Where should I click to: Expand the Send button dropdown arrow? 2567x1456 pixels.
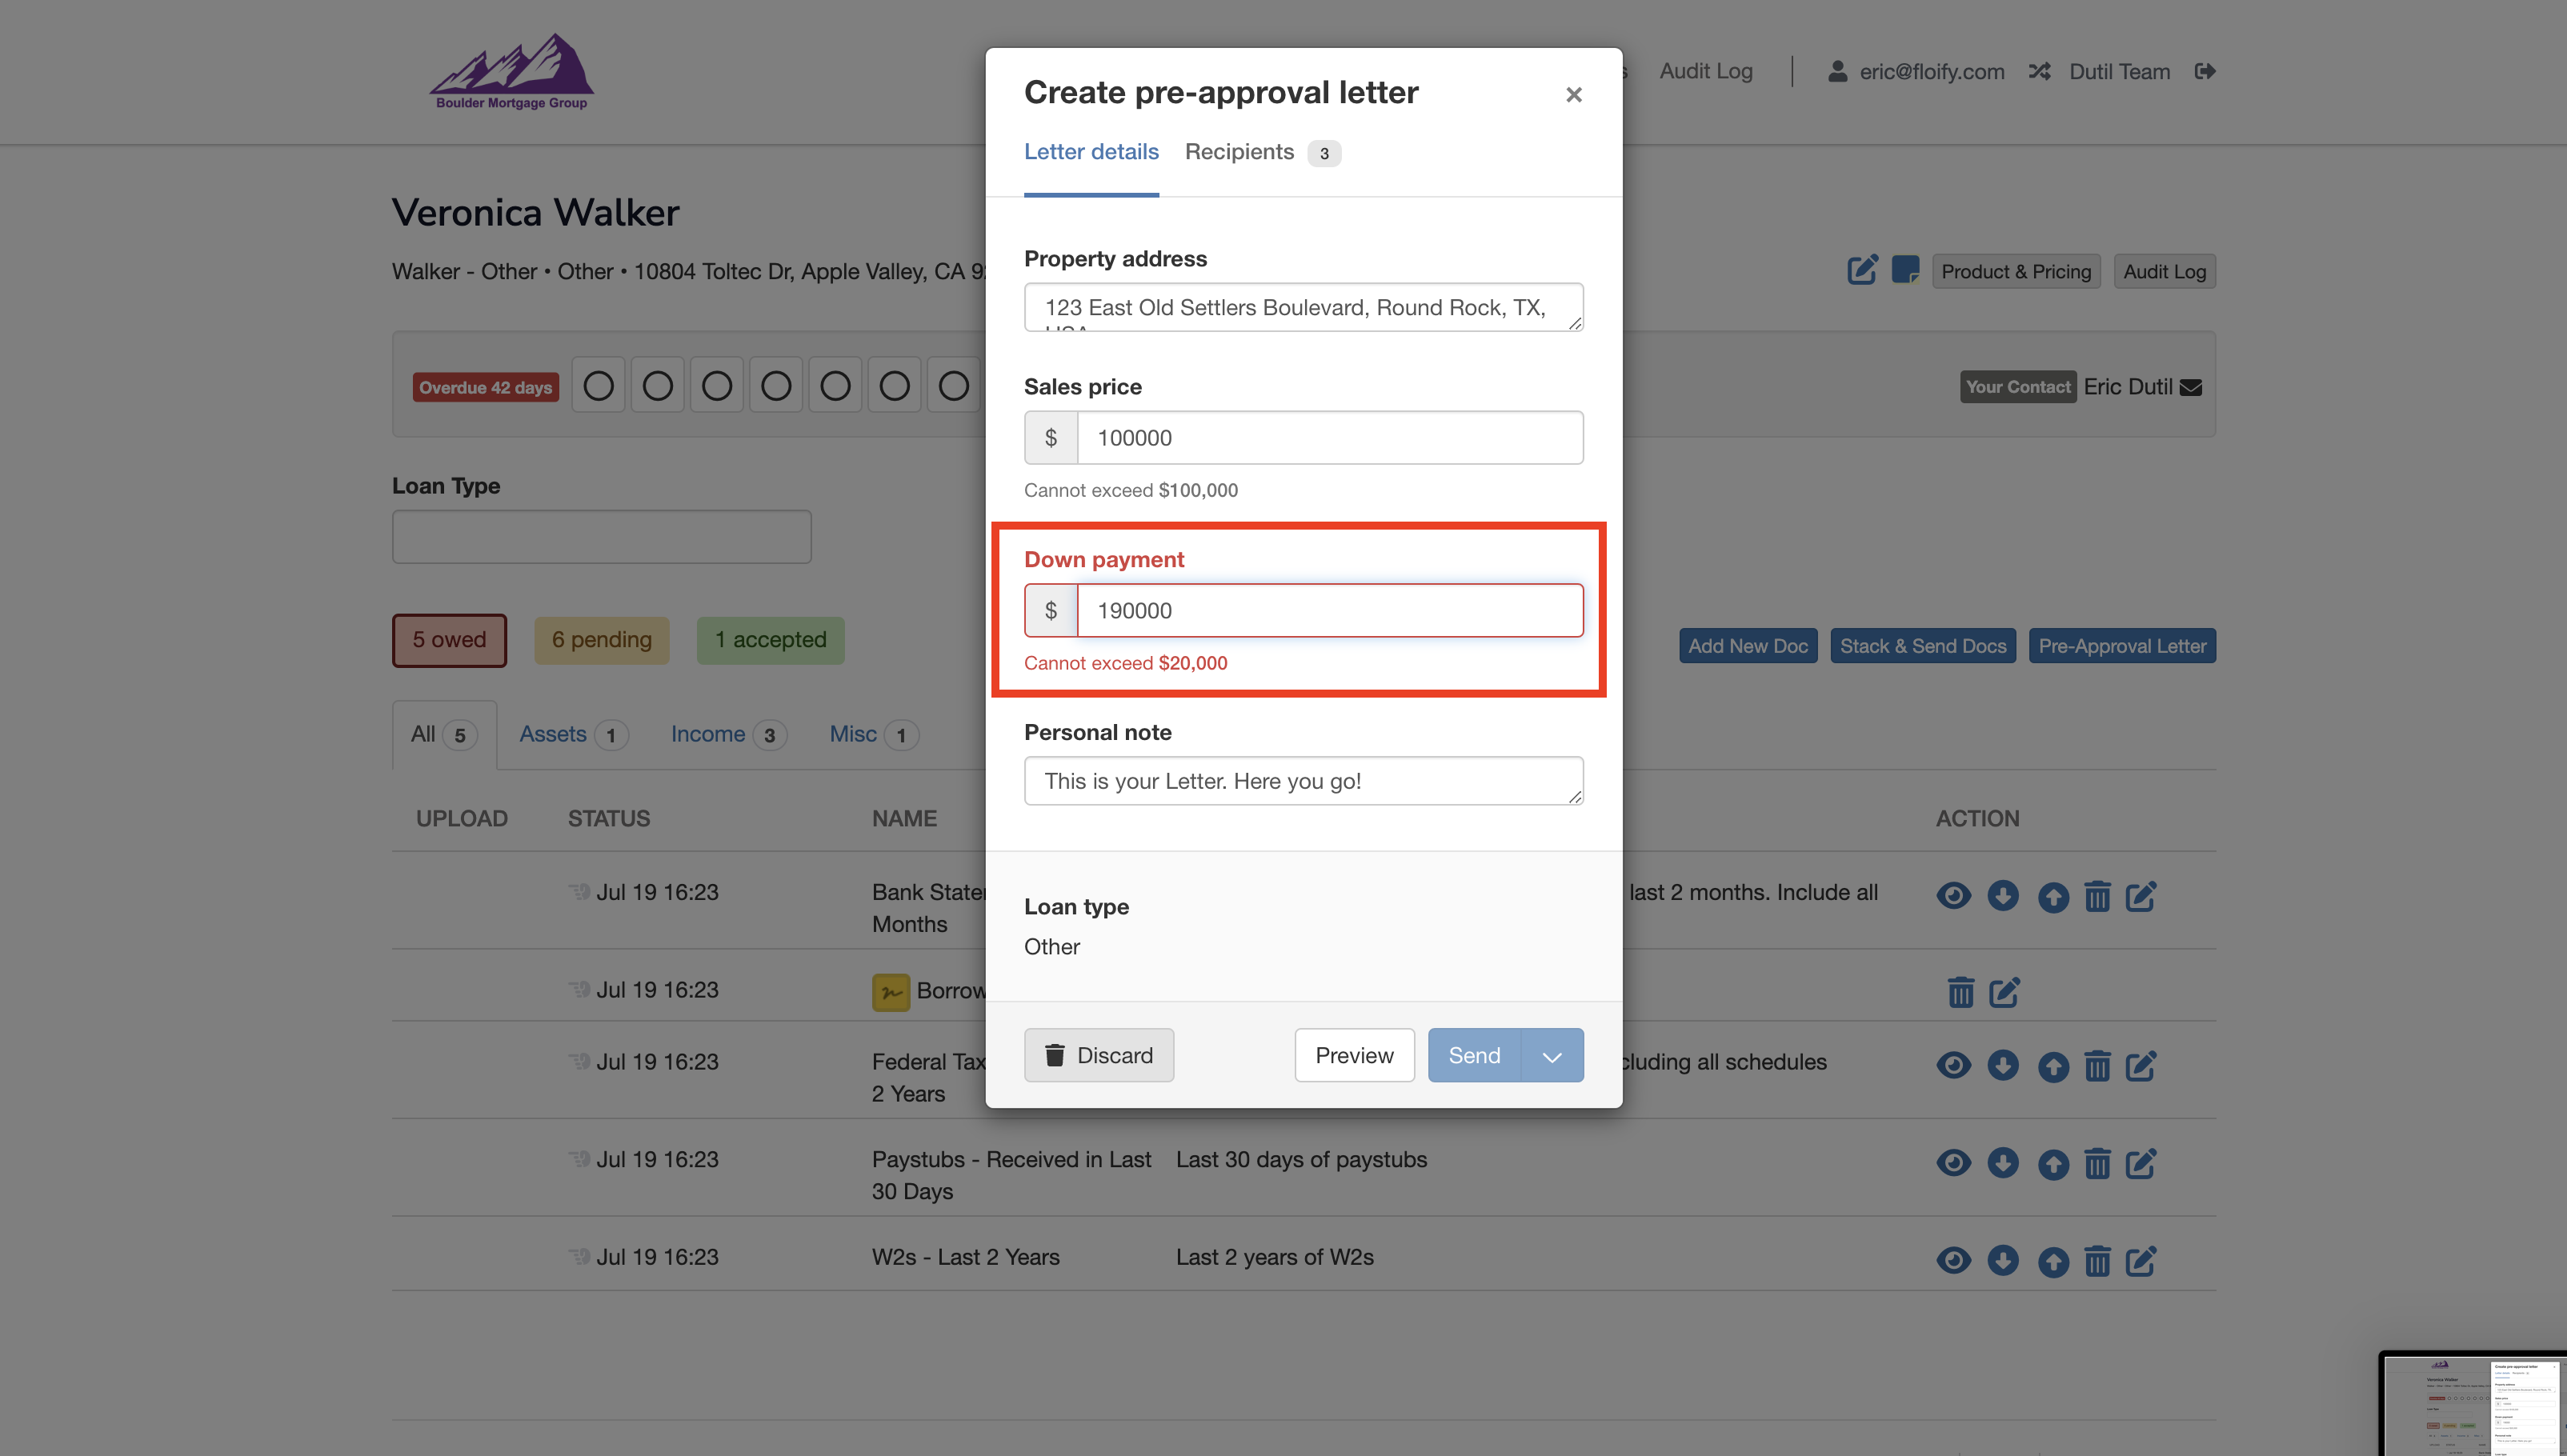pos(1551,1056)
